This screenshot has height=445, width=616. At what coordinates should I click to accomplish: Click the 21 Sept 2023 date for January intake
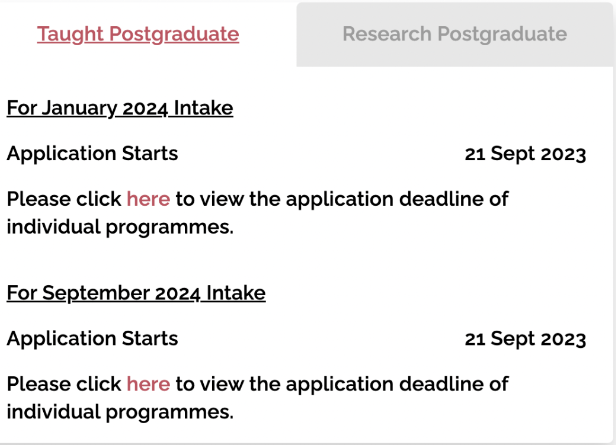(525, 154)
